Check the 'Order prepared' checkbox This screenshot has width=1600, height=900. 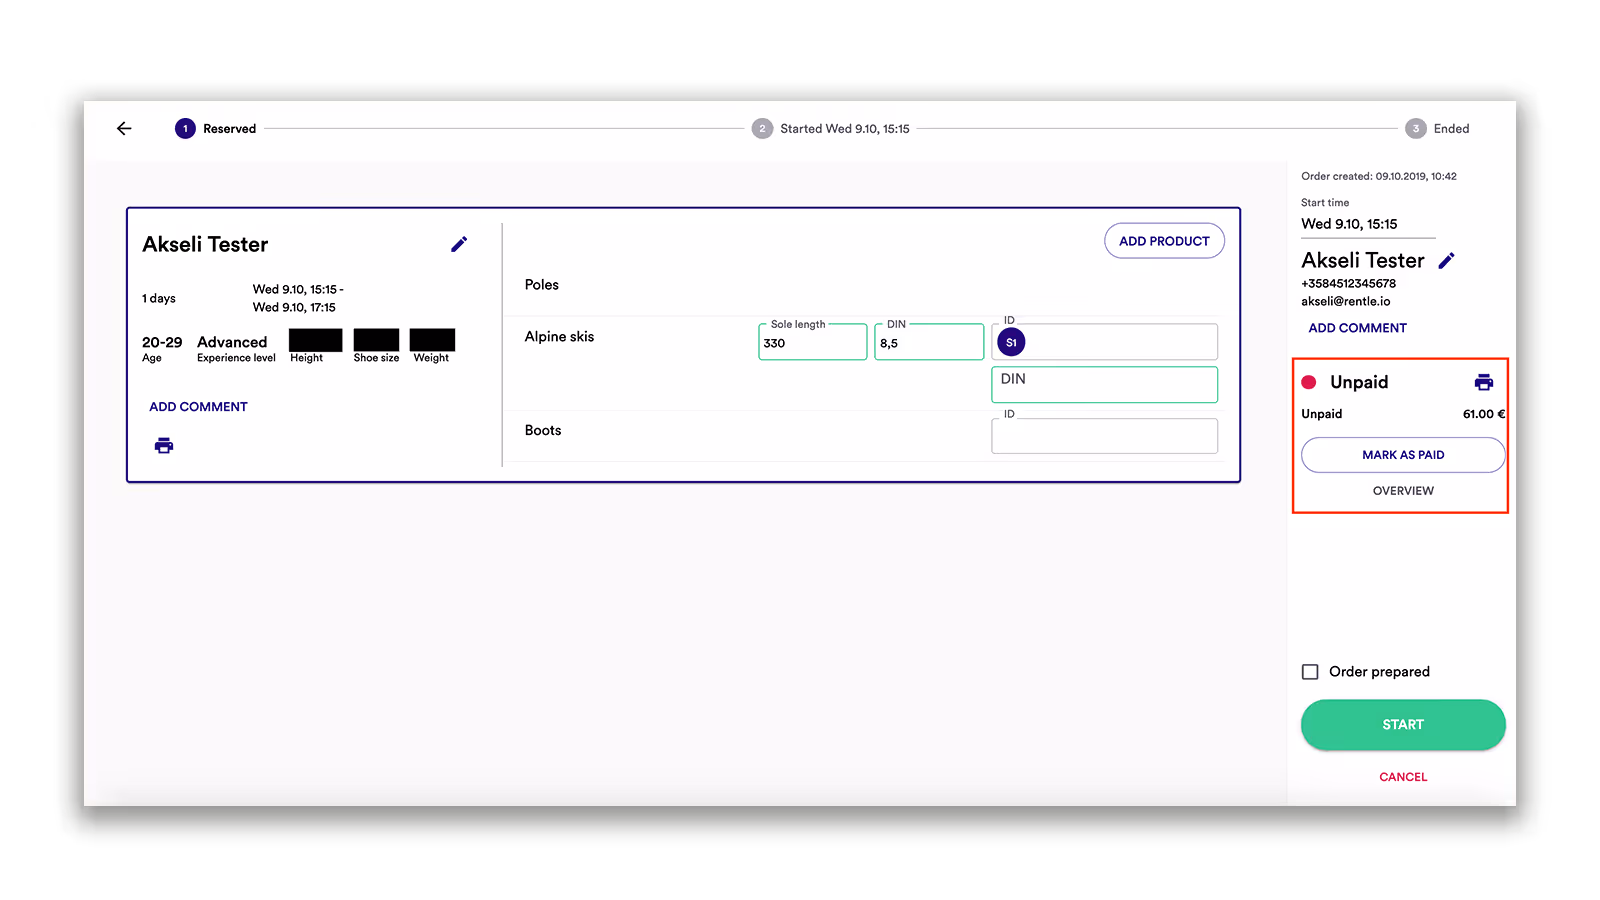click(1310, 671)
